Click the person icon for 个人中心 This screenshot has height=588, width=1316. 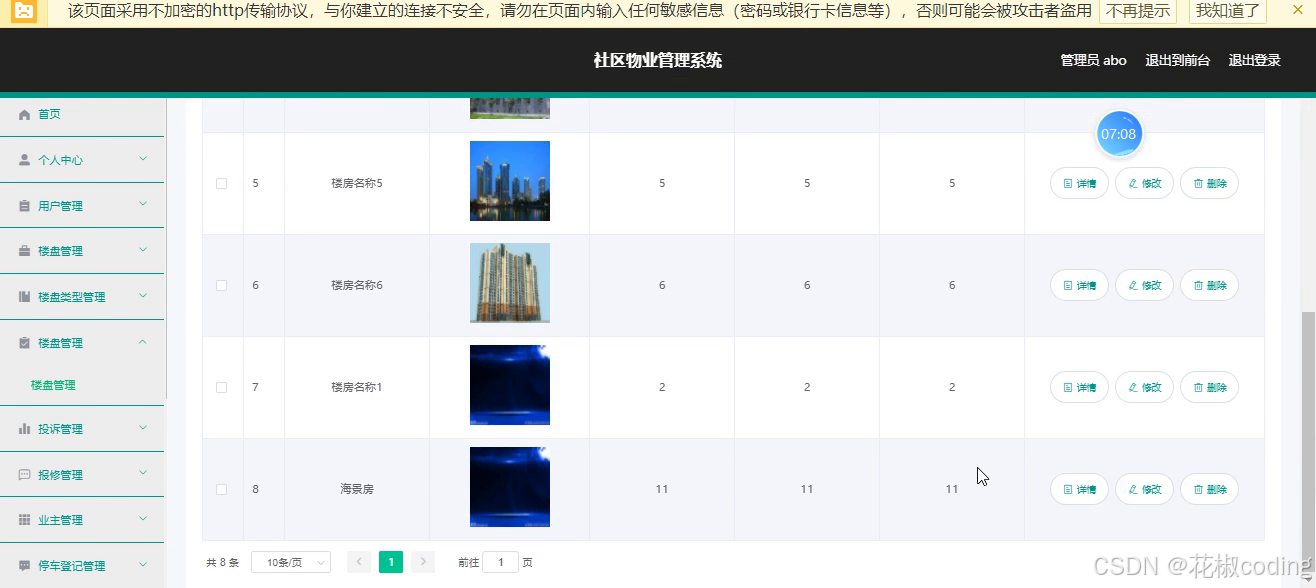pos(25,160)
